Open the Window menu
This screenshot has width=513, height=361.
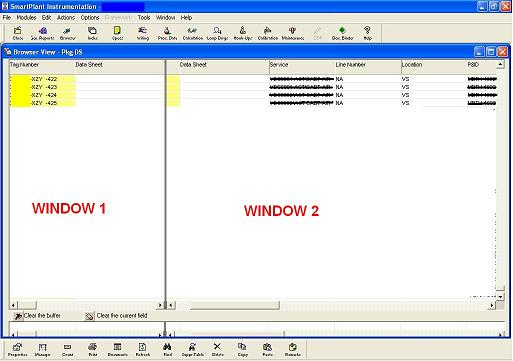(x=165, y=17)
